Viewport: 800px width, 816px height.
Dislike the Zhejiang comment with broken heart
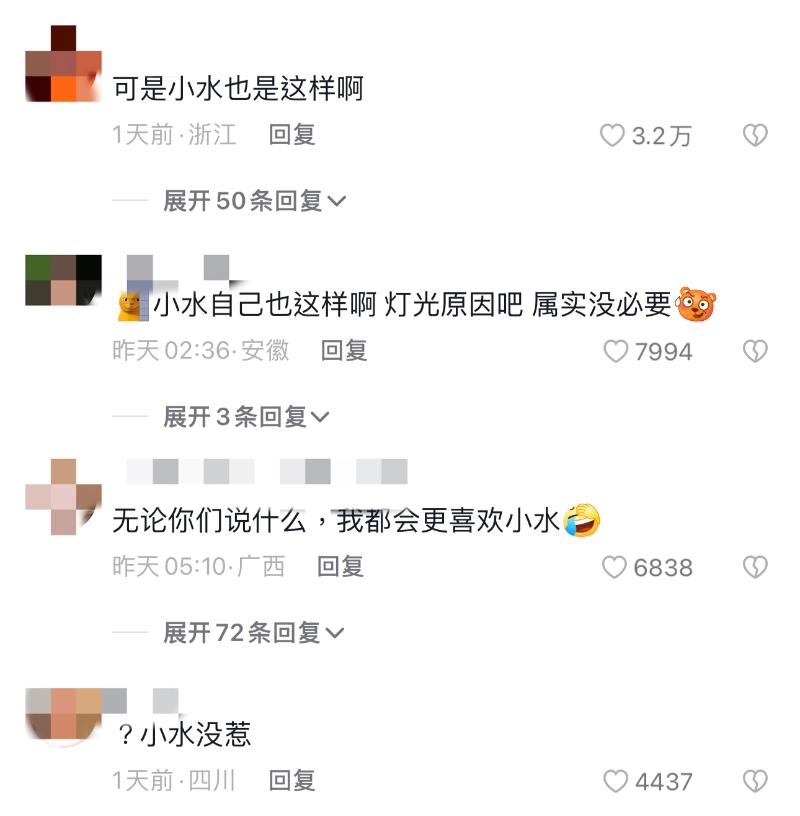click(x=755, y=135)
